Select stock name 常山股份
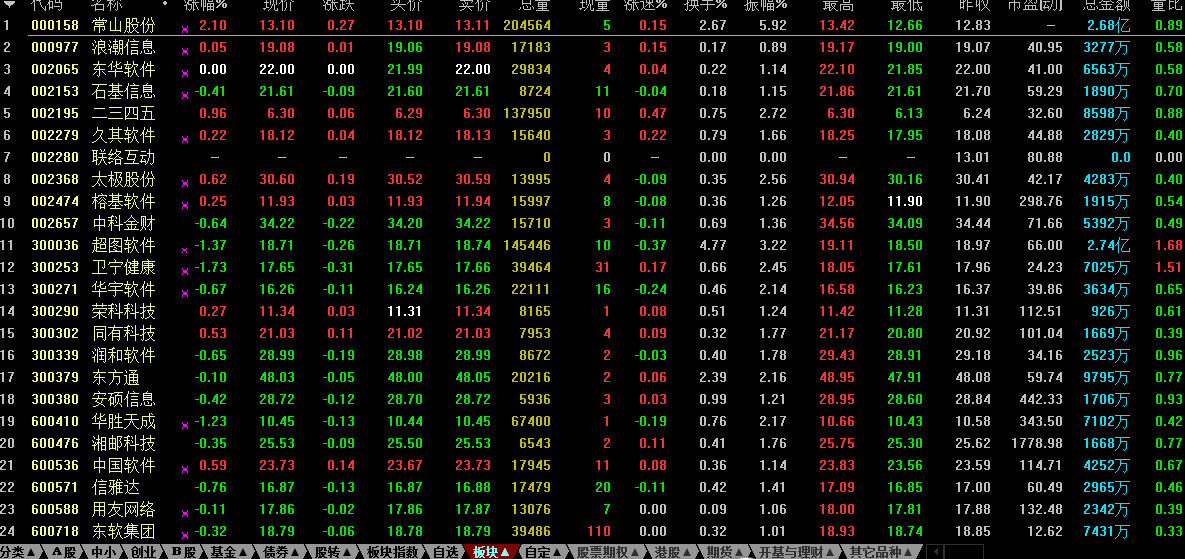Viewport: 1185px width, 559px height. tap(123, 26)
